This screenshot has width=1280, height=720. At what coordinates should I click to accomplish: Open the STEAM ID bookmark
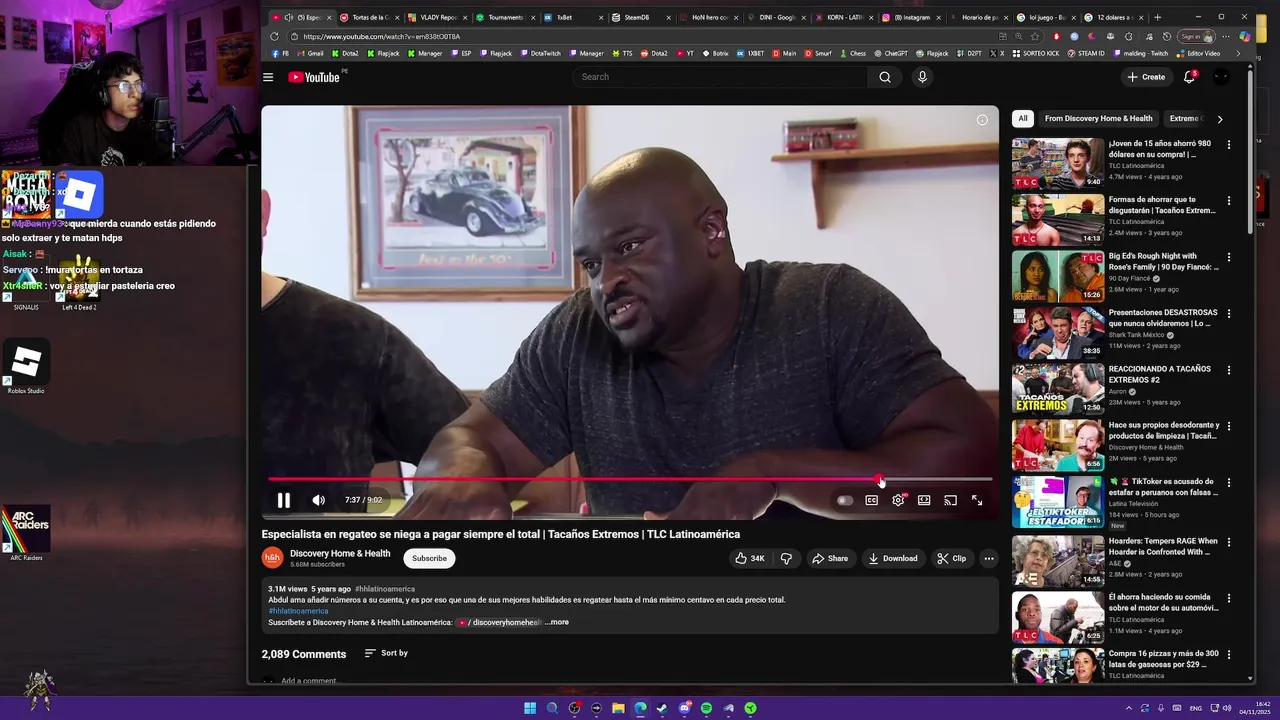click(x=1085, y=53)
